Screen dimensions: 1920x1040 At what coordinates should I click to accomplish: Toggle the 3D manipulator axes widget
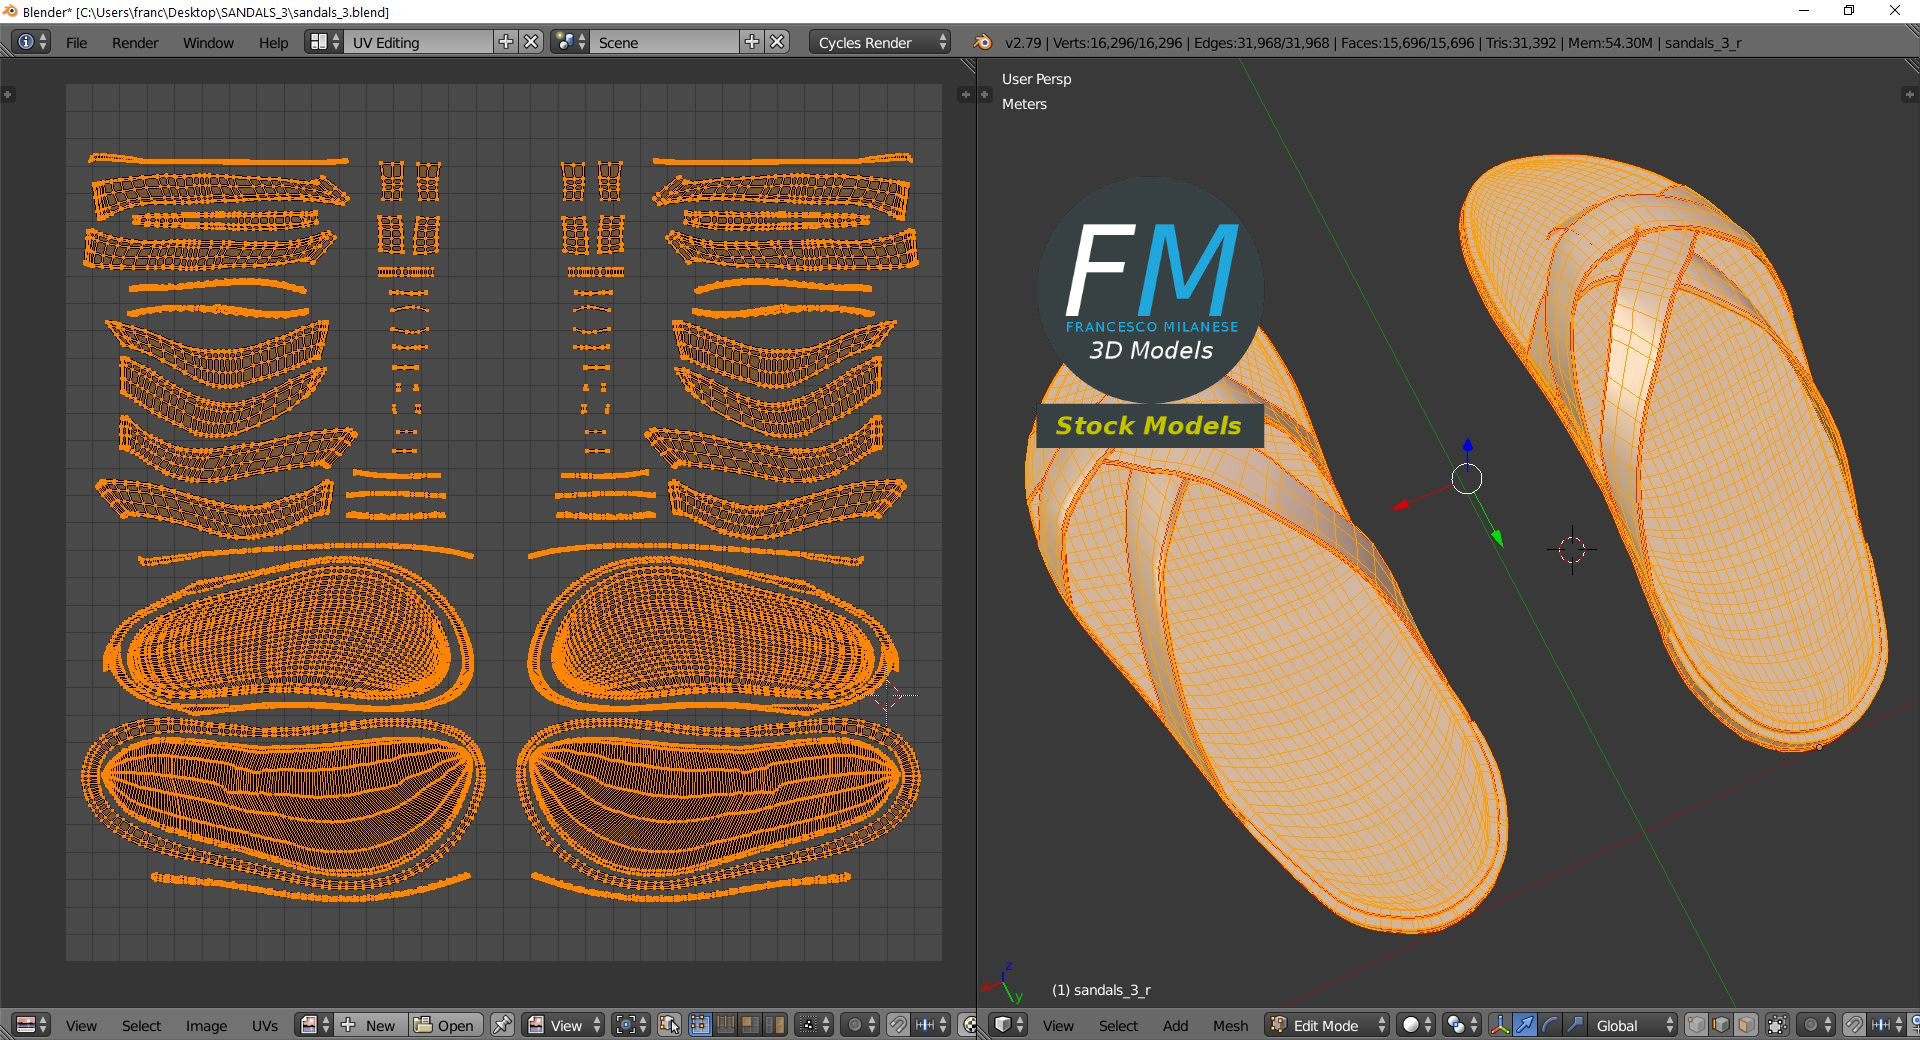pyautogui.click(x=1500, y=1025)
